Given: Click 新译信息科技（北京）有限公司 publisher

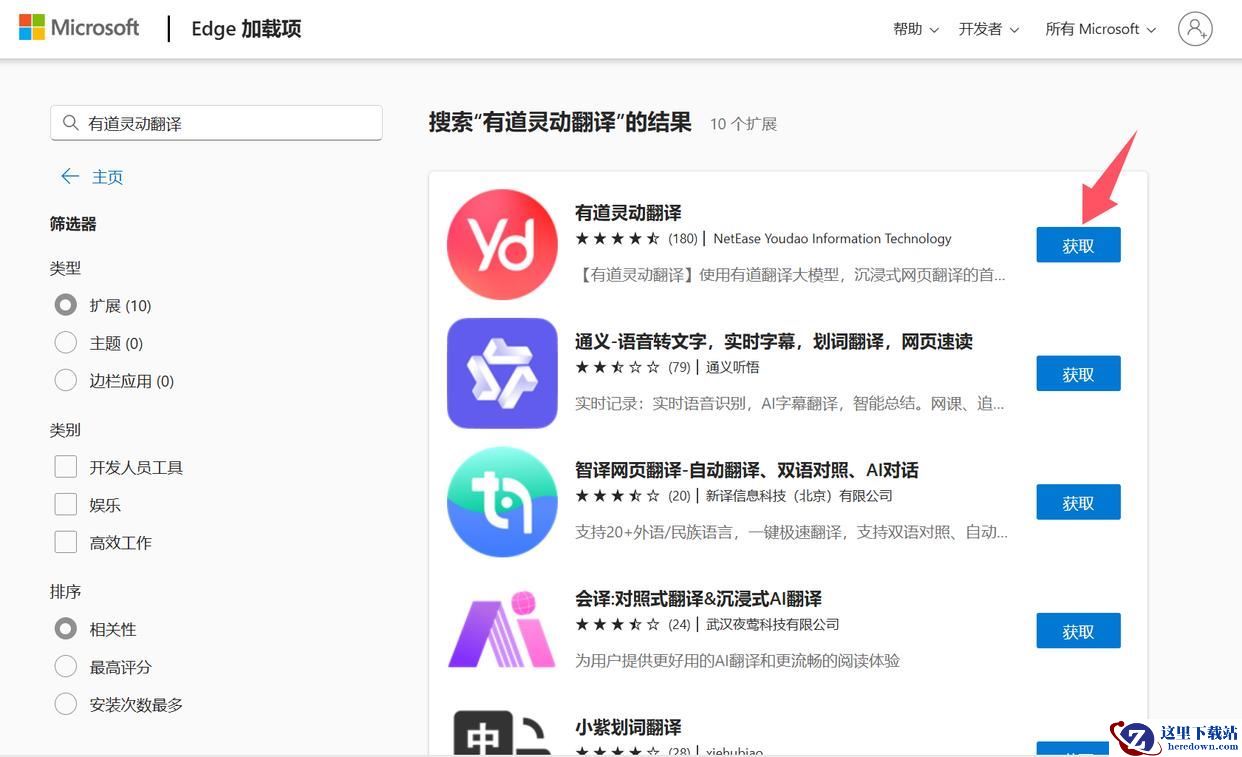Looking at the screenshot, I should click(x=799, y=496).
